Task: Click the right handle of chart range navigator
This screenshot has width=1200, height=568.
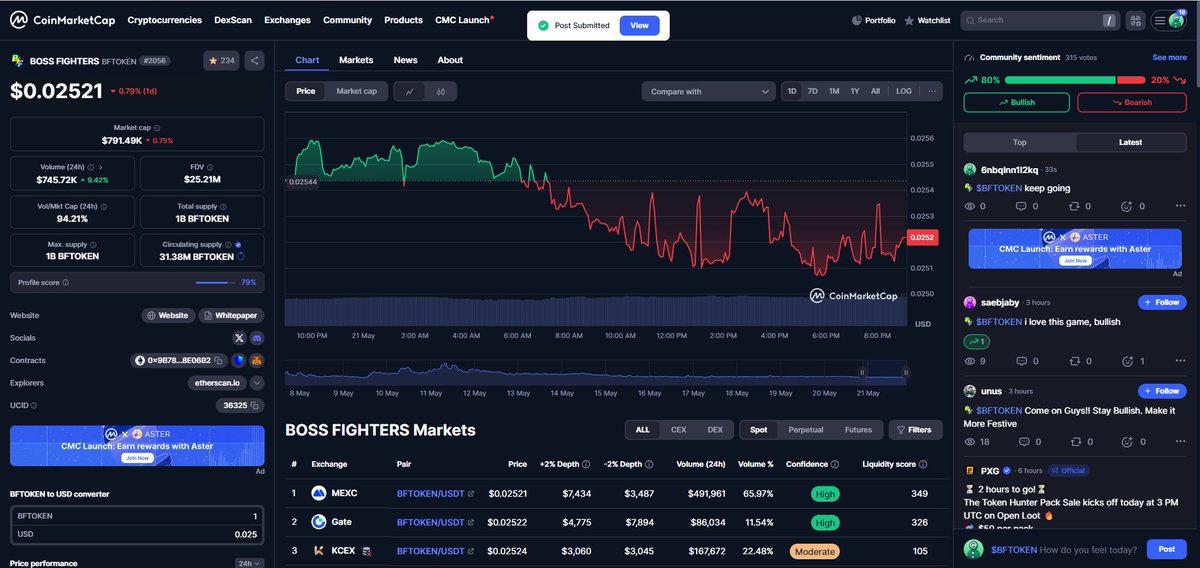Action: (x=906, y=372)
